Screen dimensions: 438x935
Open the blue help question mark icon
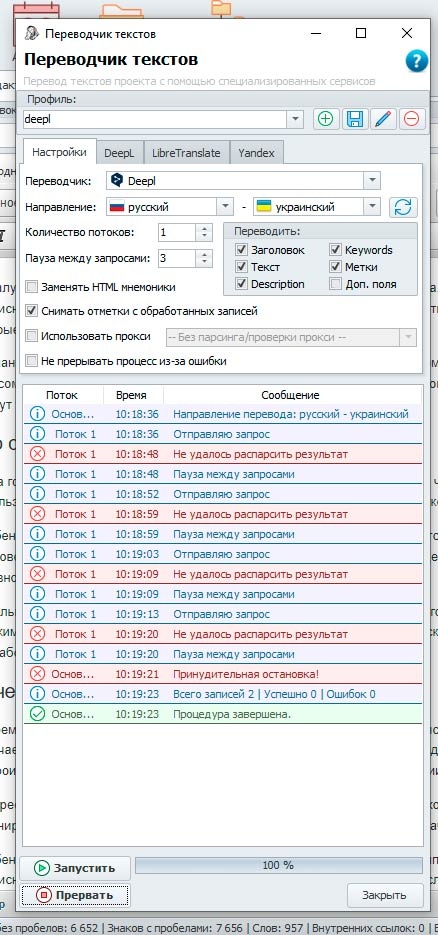click(x=417, y=61)
